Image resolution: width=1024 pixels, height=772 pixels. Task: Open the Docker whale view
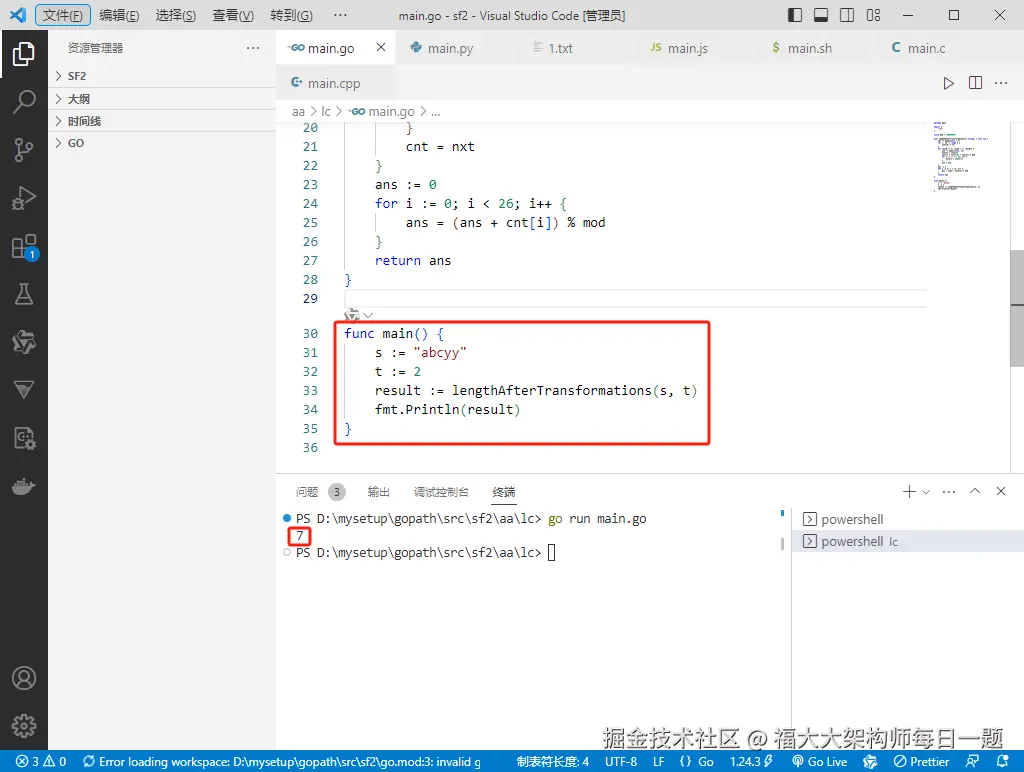24,487
